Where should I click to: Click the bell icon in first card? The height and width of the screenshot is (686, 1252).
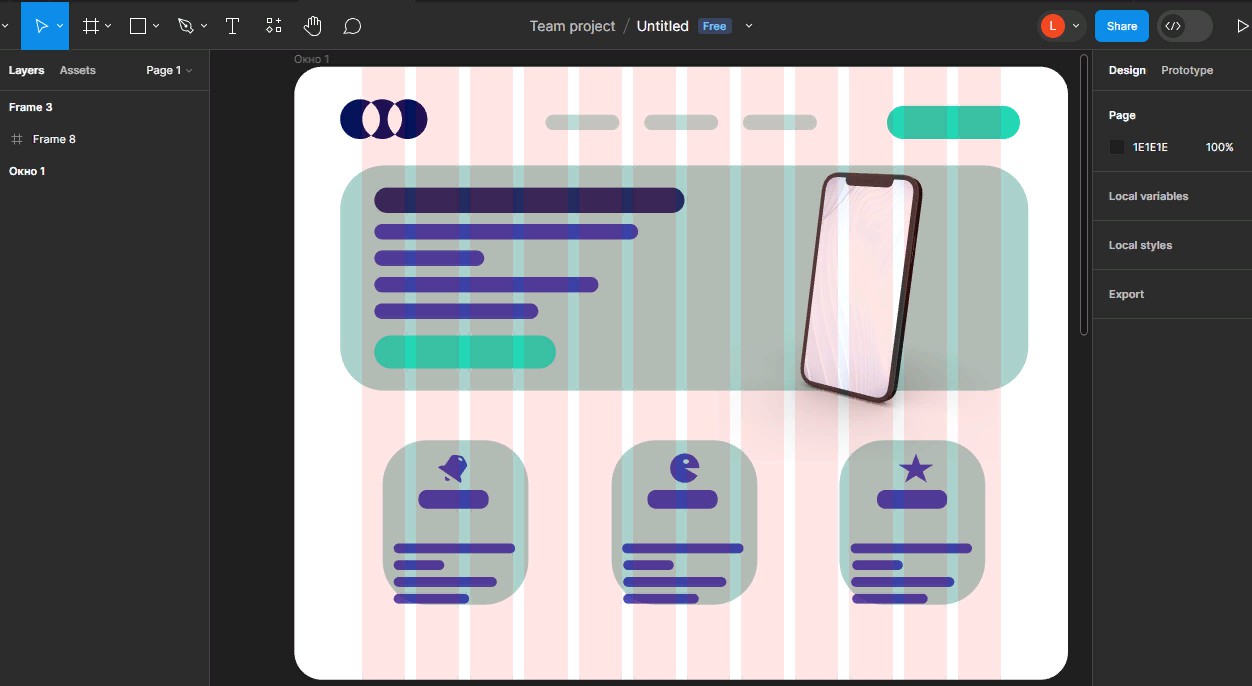453,468
